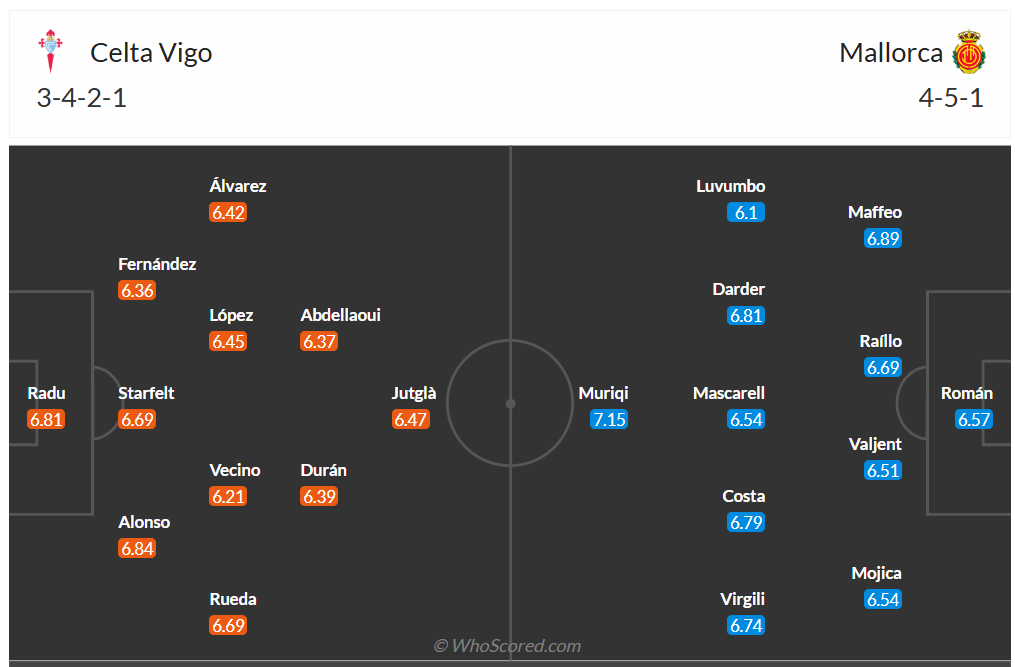This screenshot has width=1015, height=667.
Task: Open the Mallorca team name
Action: pyautogui.click(x=891, y=52)
